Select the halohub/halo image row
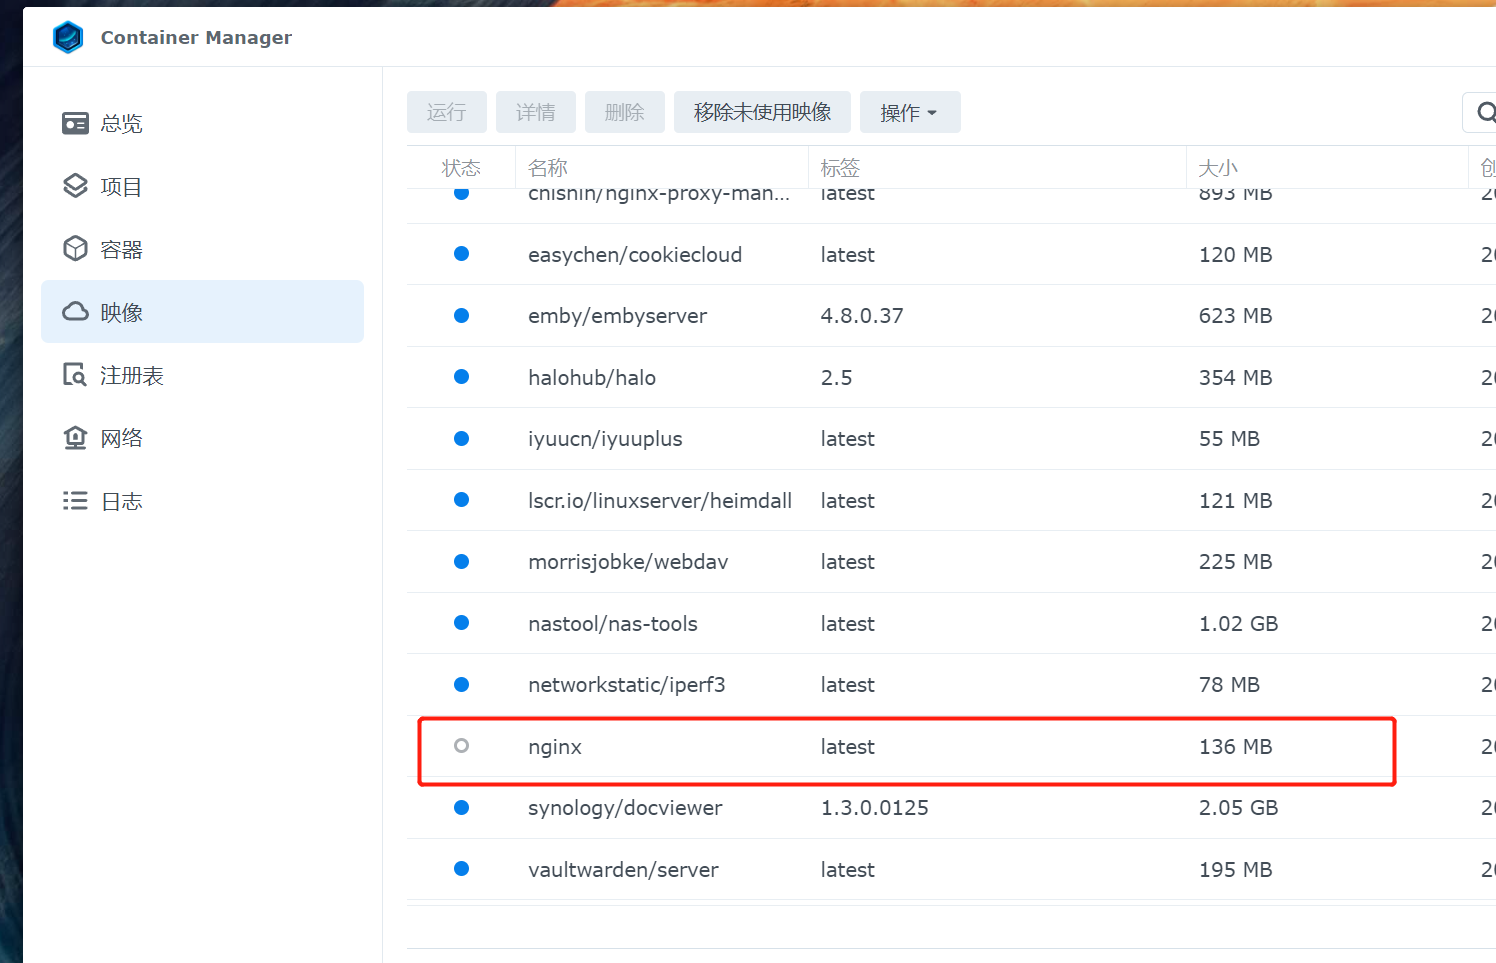This screenshot has width=1496, height=963. pos(951,377)
